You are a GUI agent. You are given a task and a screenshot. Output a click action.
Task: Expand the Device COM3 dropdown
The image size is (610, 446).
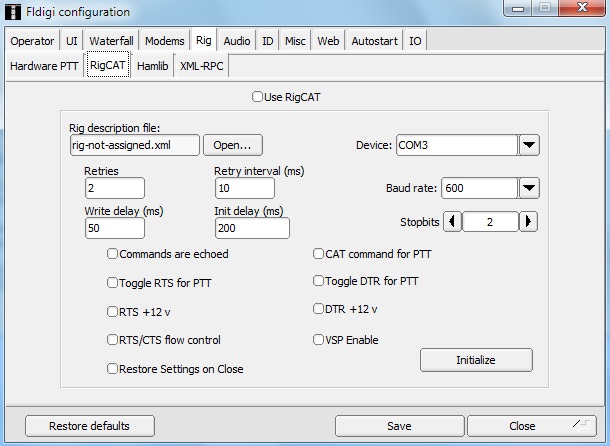[x=530, y=145]
